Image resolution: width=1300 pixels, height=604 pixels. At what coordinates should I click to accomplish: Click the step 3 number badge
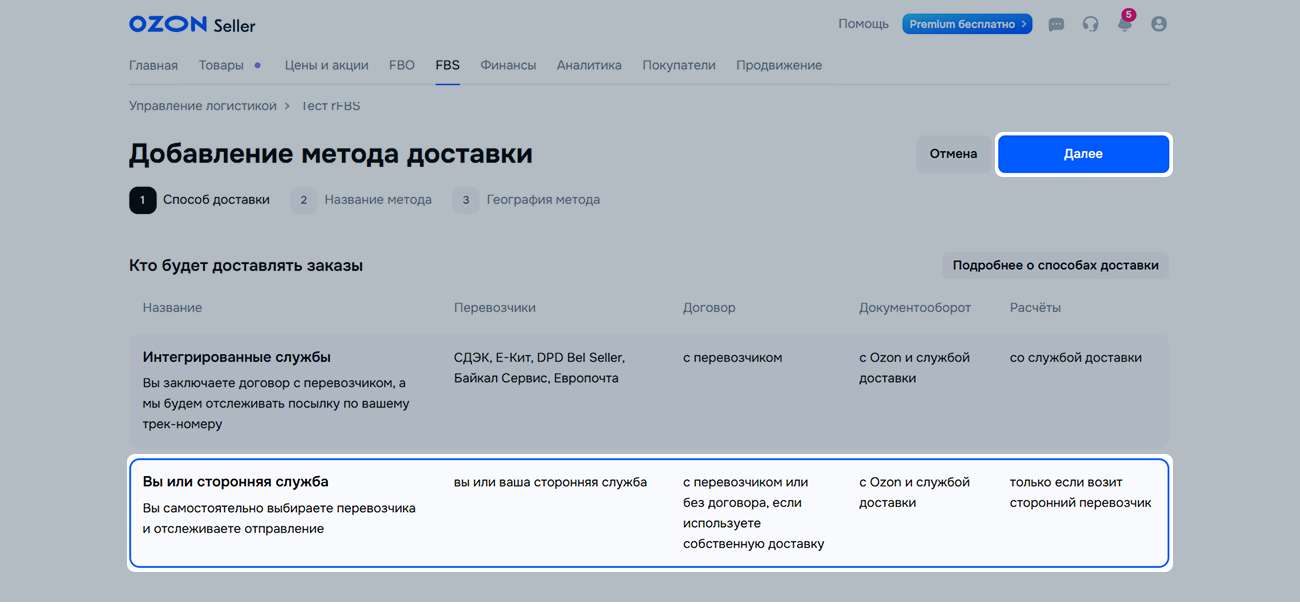pyautogui.click(x=465, y=200)
